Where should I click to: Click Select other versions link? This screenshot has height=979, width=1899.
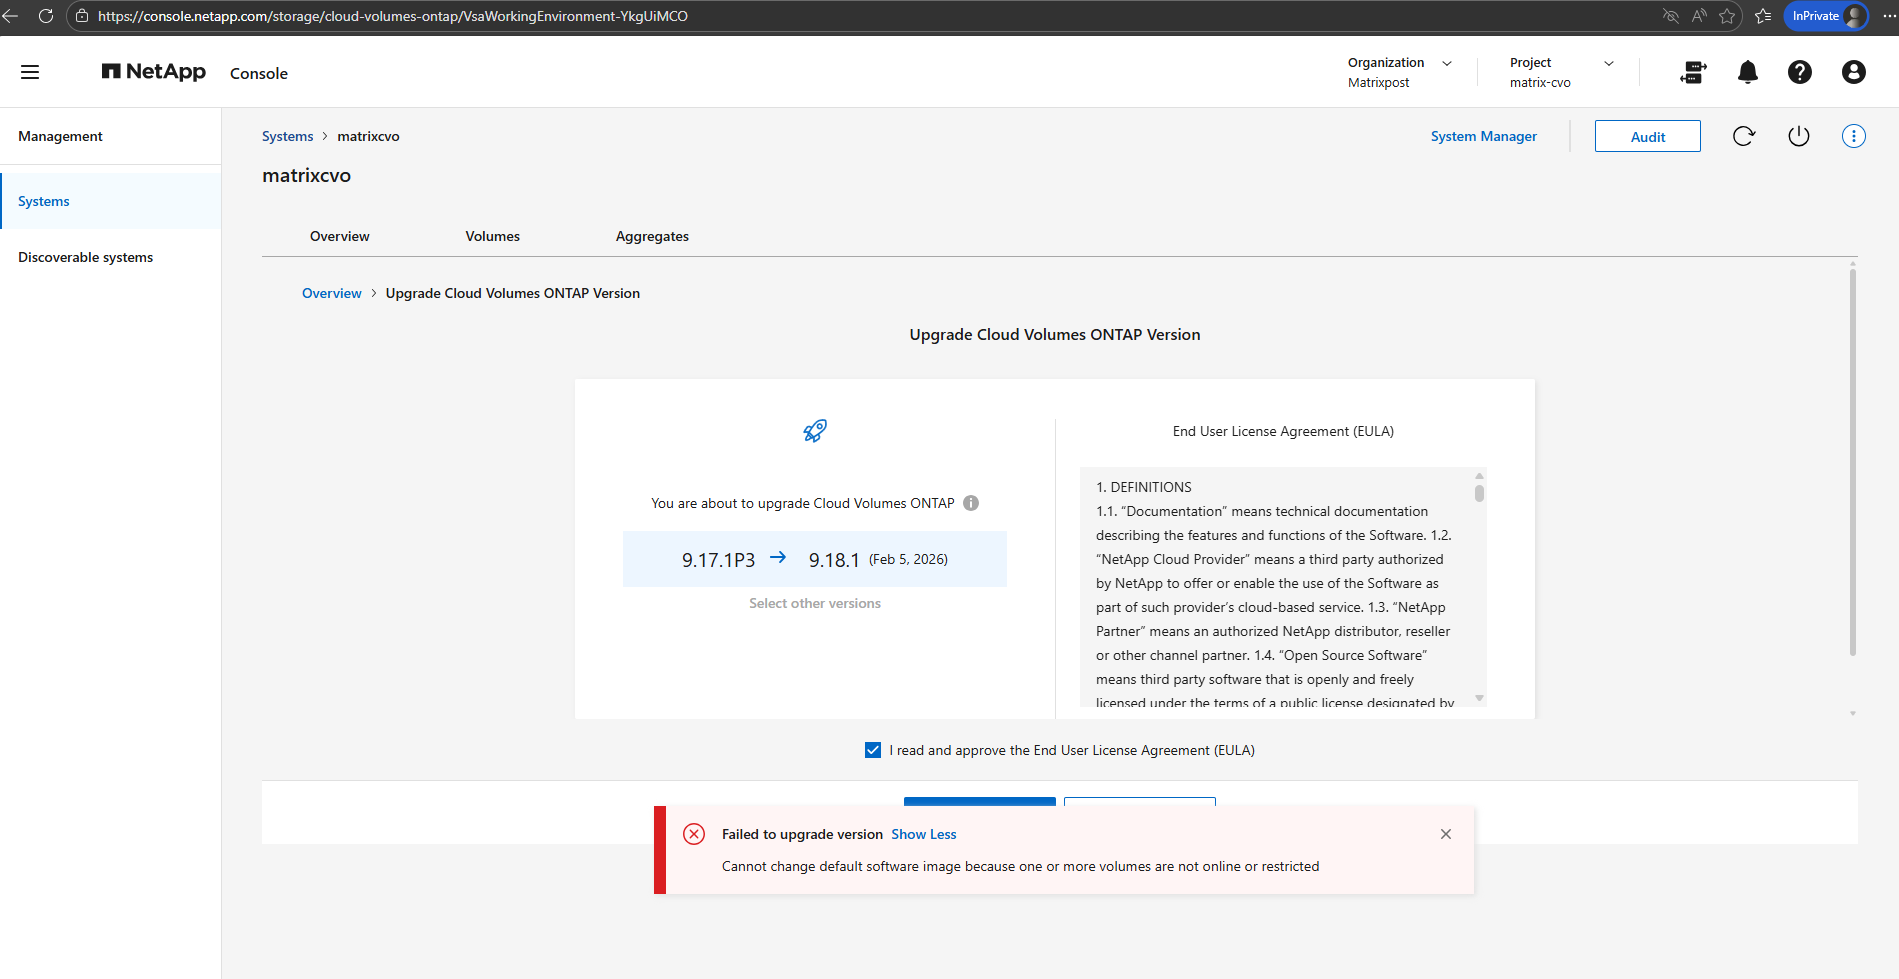(814, 603)
